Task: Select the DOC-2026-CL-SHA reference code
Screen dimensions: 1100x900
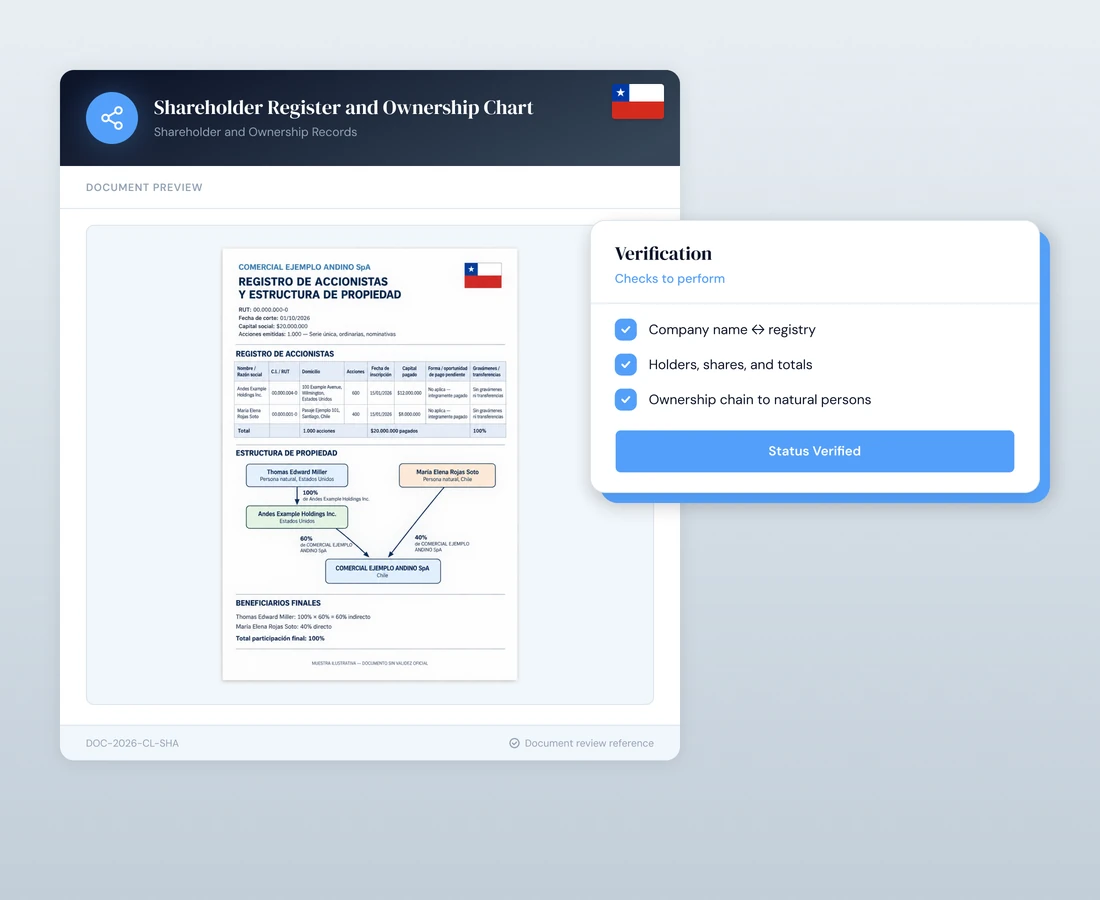Action: tap(132, 743)
